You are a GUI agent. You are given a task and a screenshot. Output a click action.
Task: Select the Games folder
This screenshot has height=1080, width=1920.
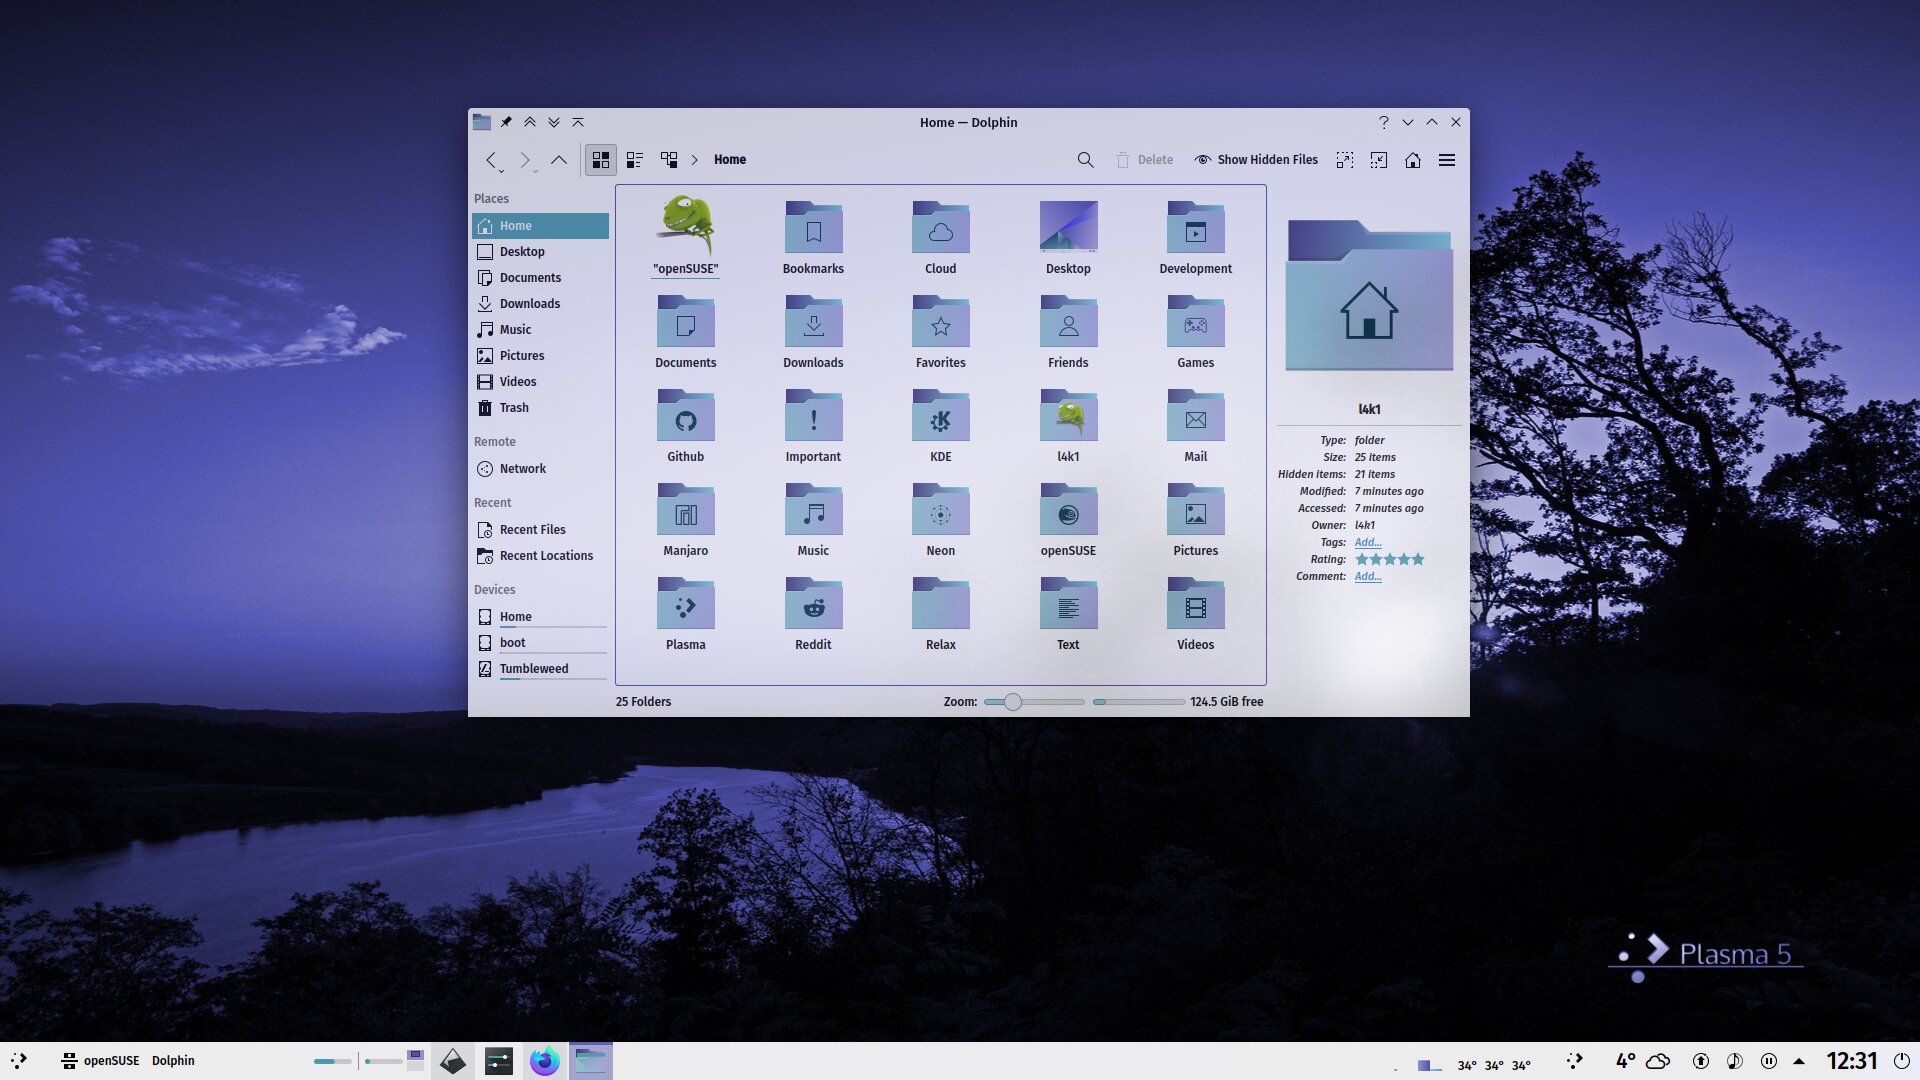(x=1196, y=332)
